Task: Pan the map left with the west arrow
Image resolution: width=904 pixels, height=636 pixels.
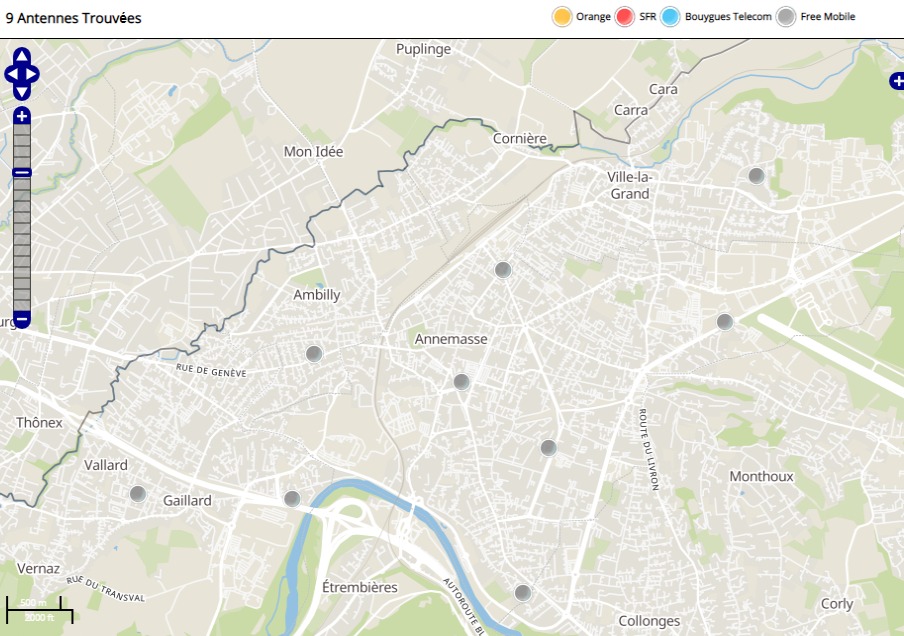Action: (10, 74)
